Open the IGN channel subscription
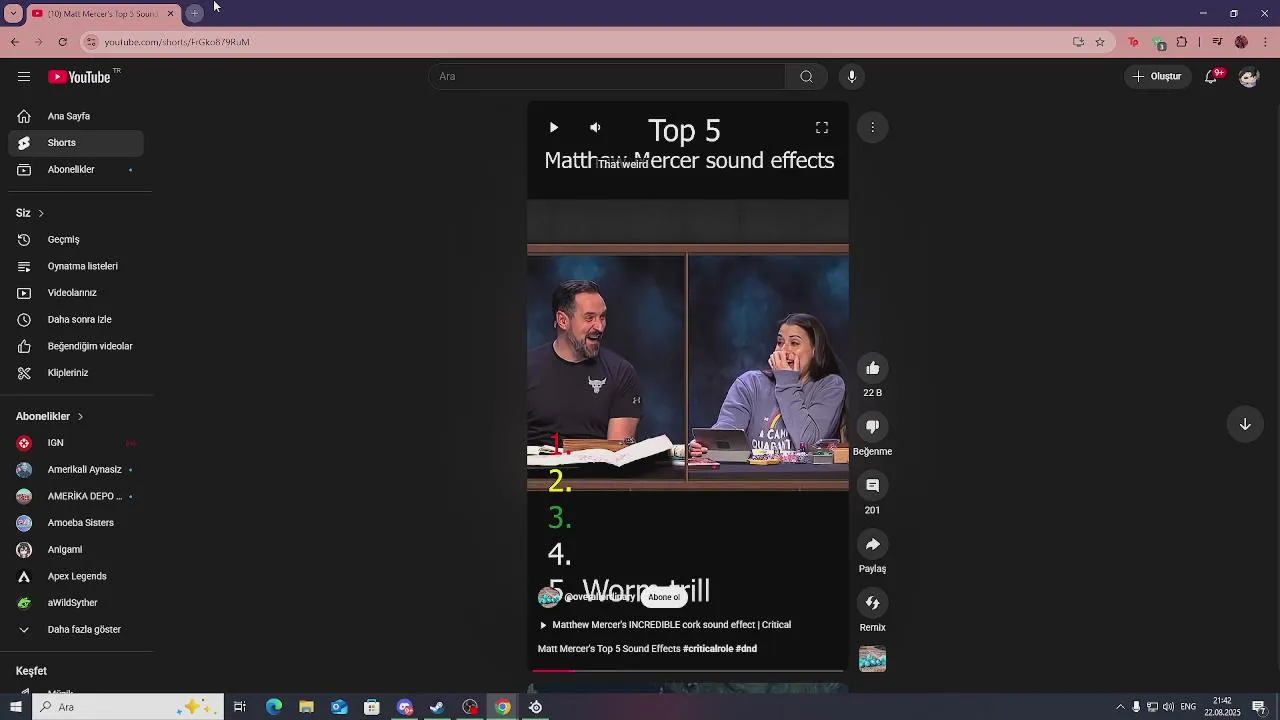This screenshot has height=720, width=1280. [x=76, y=443]
